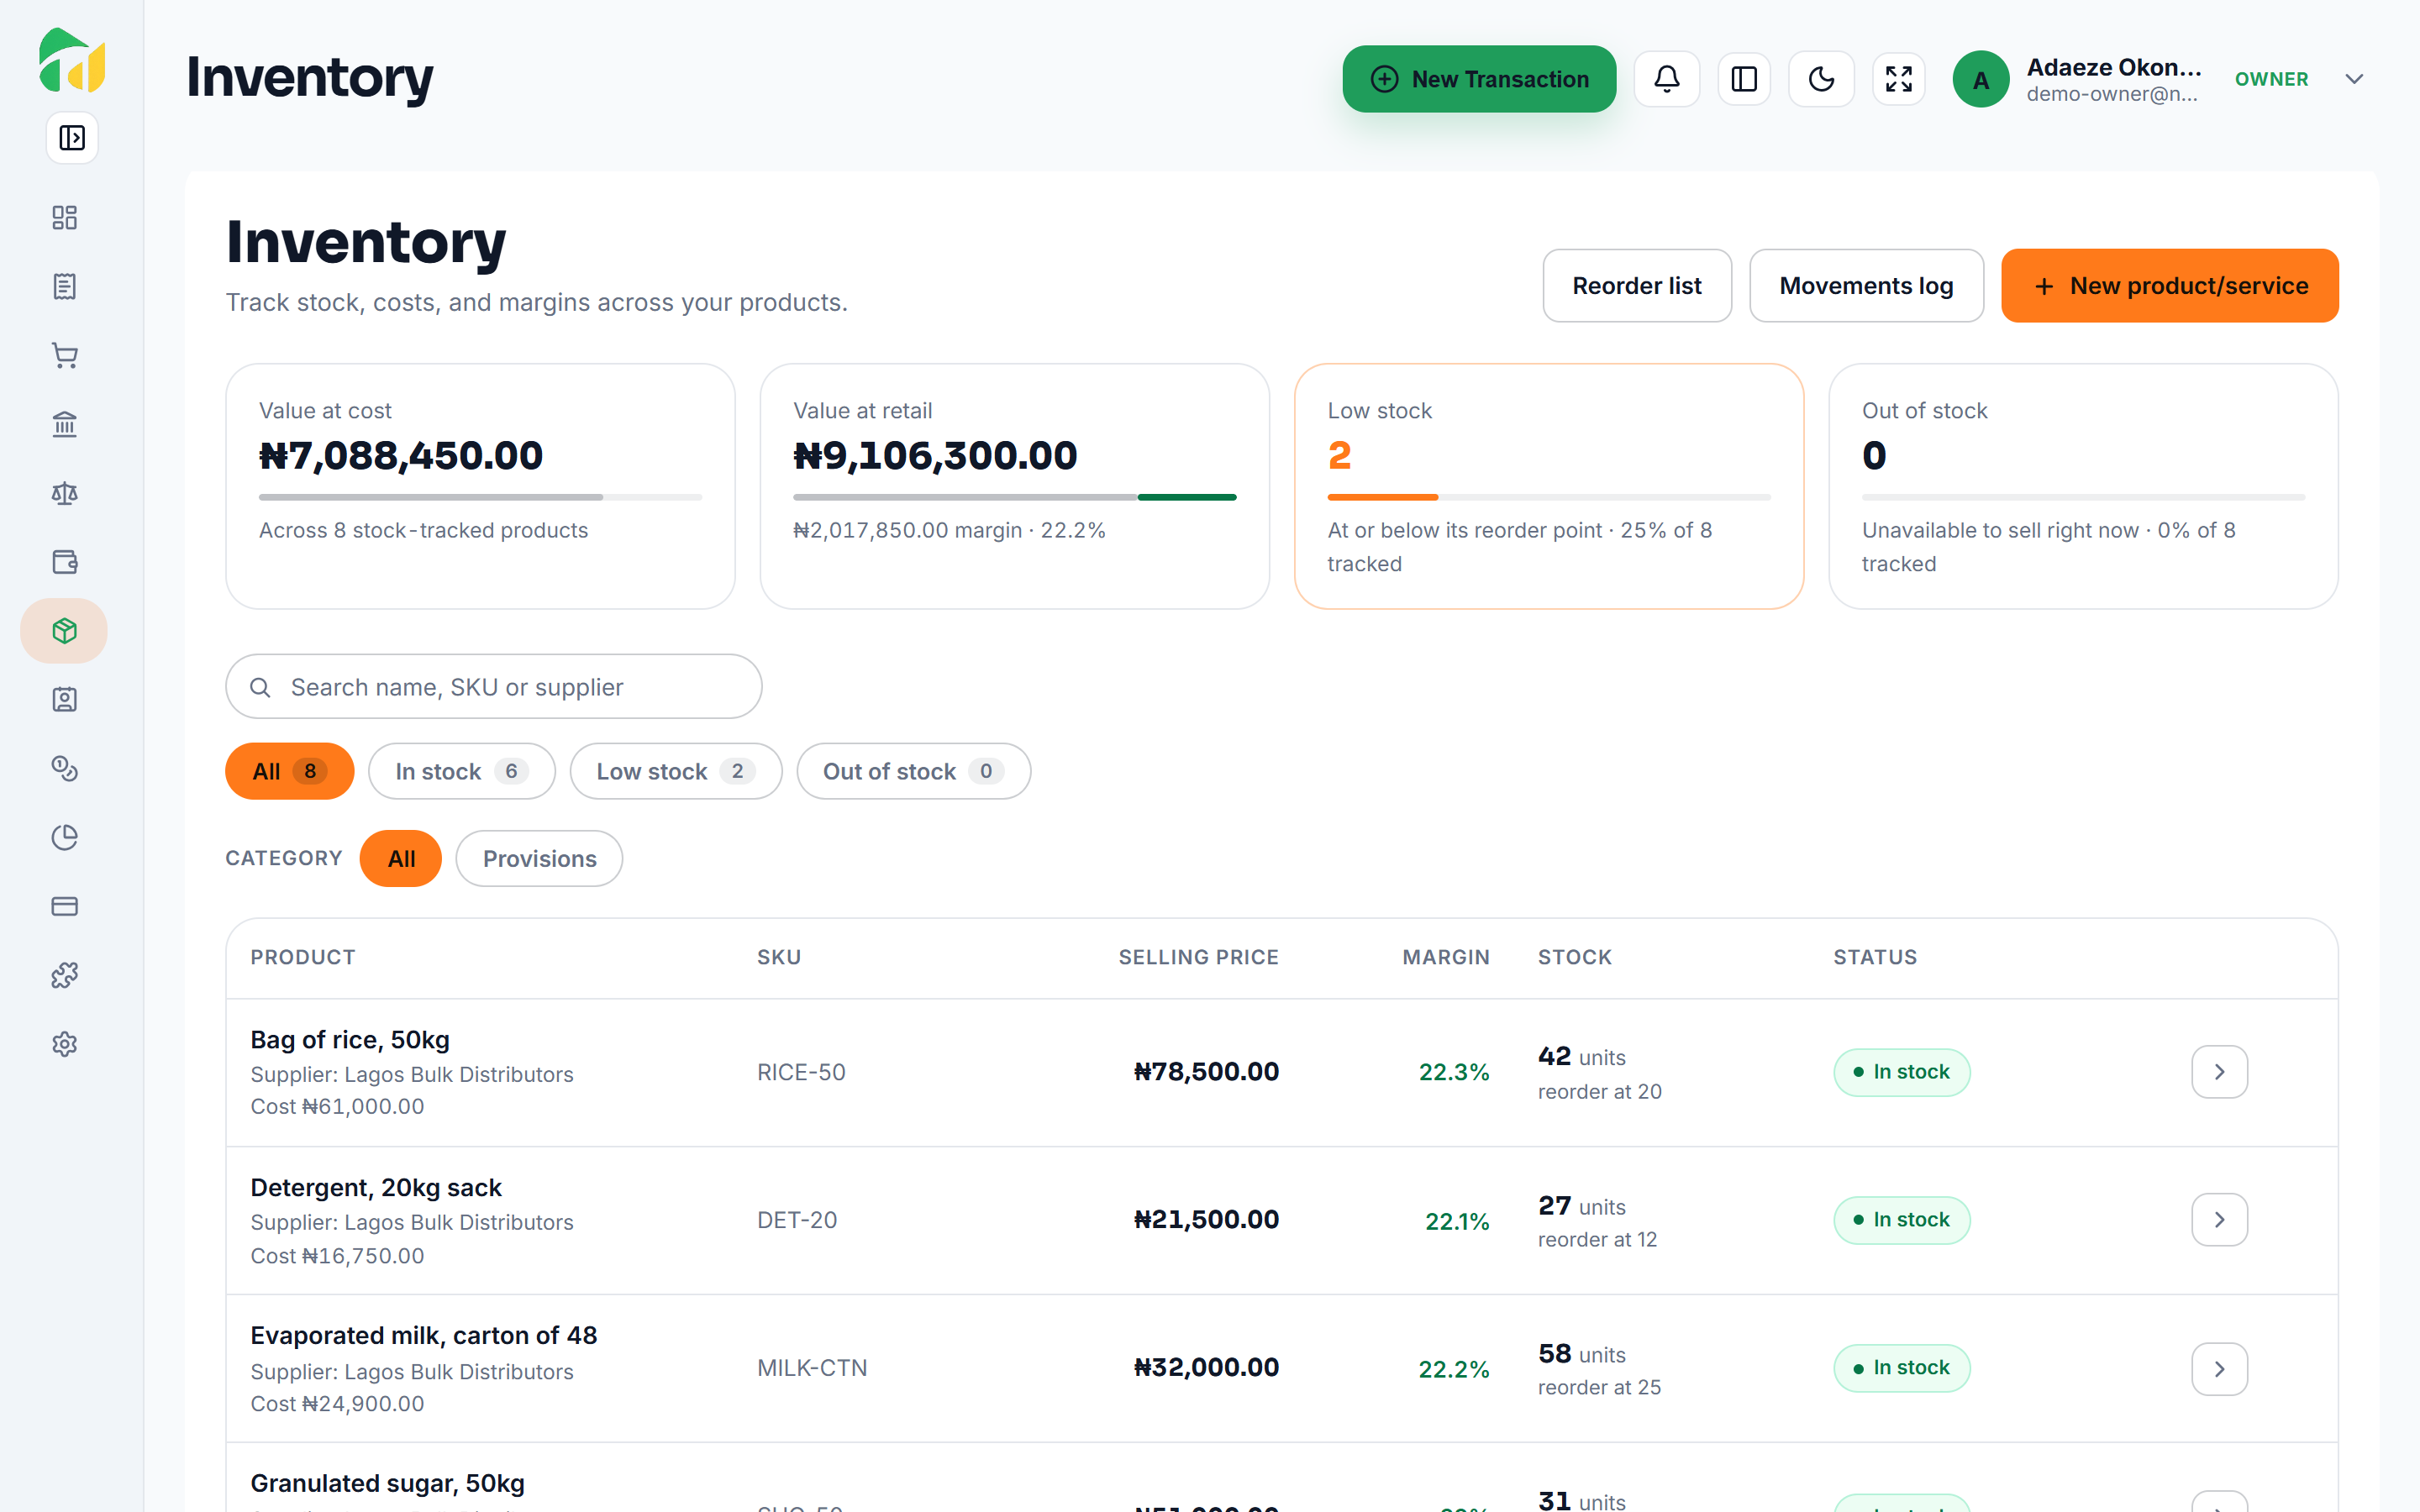Open the dashboard grid icon in sidebar
This screenshot has width=2420, height=1512.
(x=65, y=218)
